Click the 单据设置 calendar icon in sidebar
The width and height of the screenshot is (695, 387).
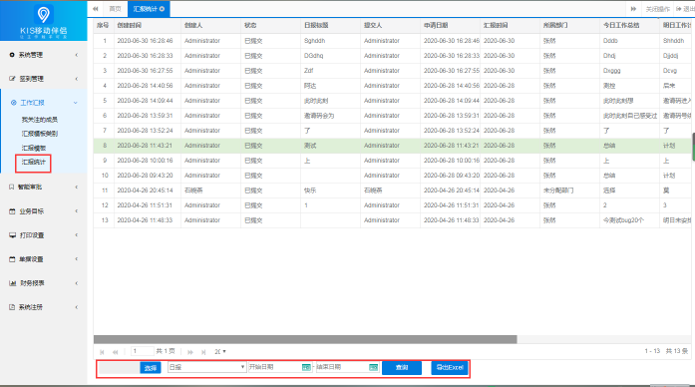pos(12,259)
